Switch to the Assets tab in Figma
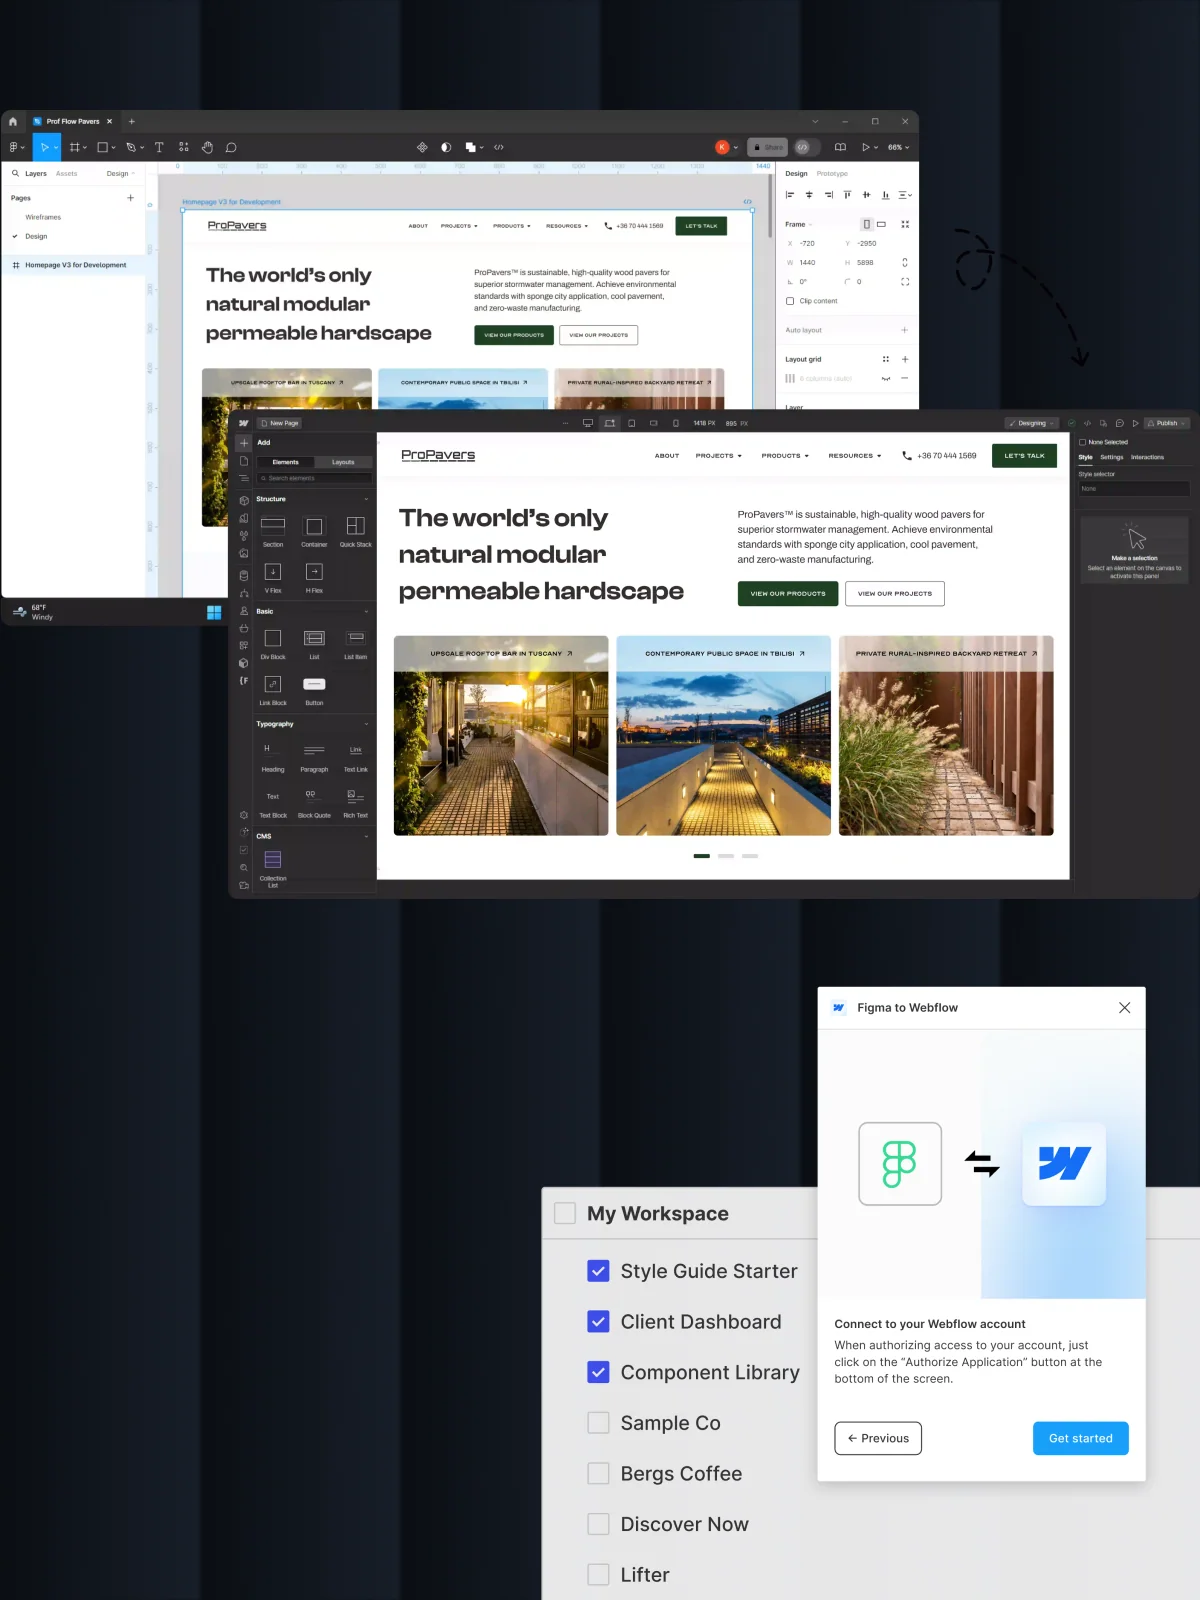Image resolution: width=1200 pixels, height=1600 pixels. pyautogui.click(x=66, y=173)
